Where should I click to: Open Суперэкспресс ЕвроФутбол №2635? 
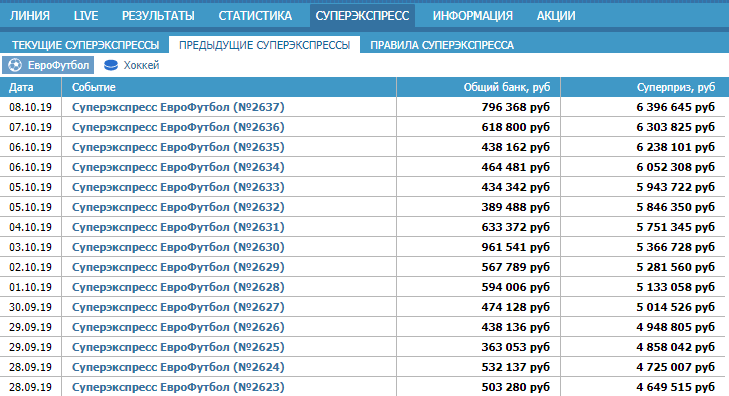[x=178, y=147]
